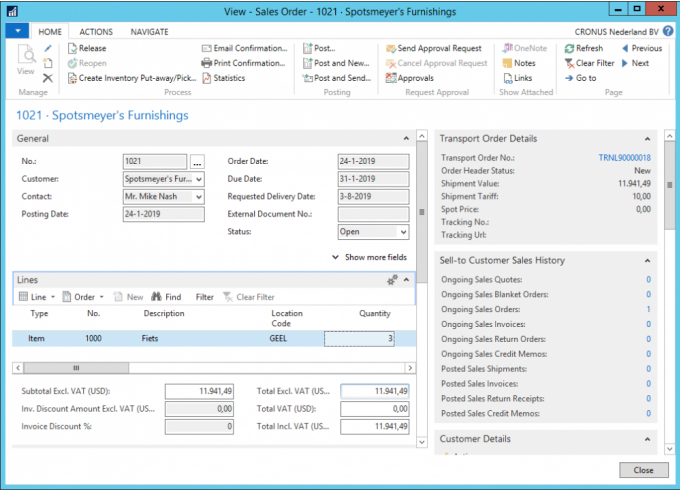This screenshot has height=490, width=680.
Task: Open Transport Order No. TRNL90000018 link
Action: pyautogui.click(x=624, y=157)
